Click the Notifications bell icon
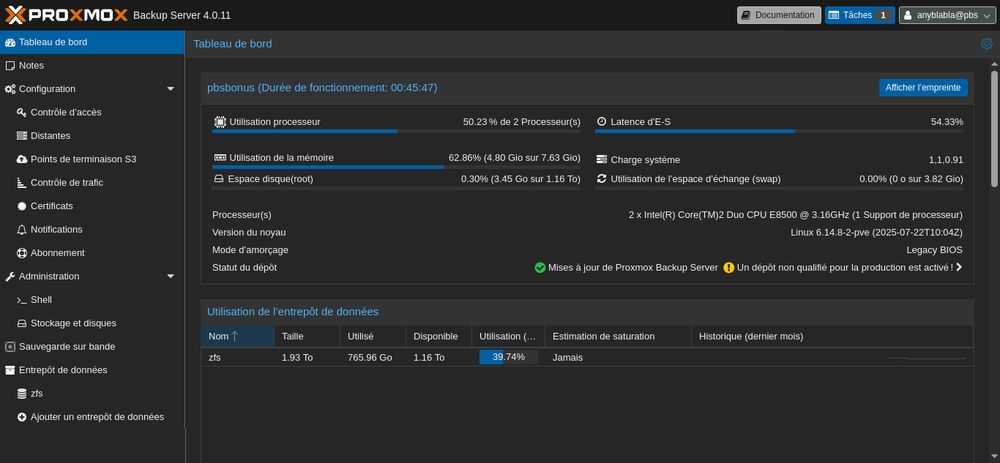 [x=22, y=230]
